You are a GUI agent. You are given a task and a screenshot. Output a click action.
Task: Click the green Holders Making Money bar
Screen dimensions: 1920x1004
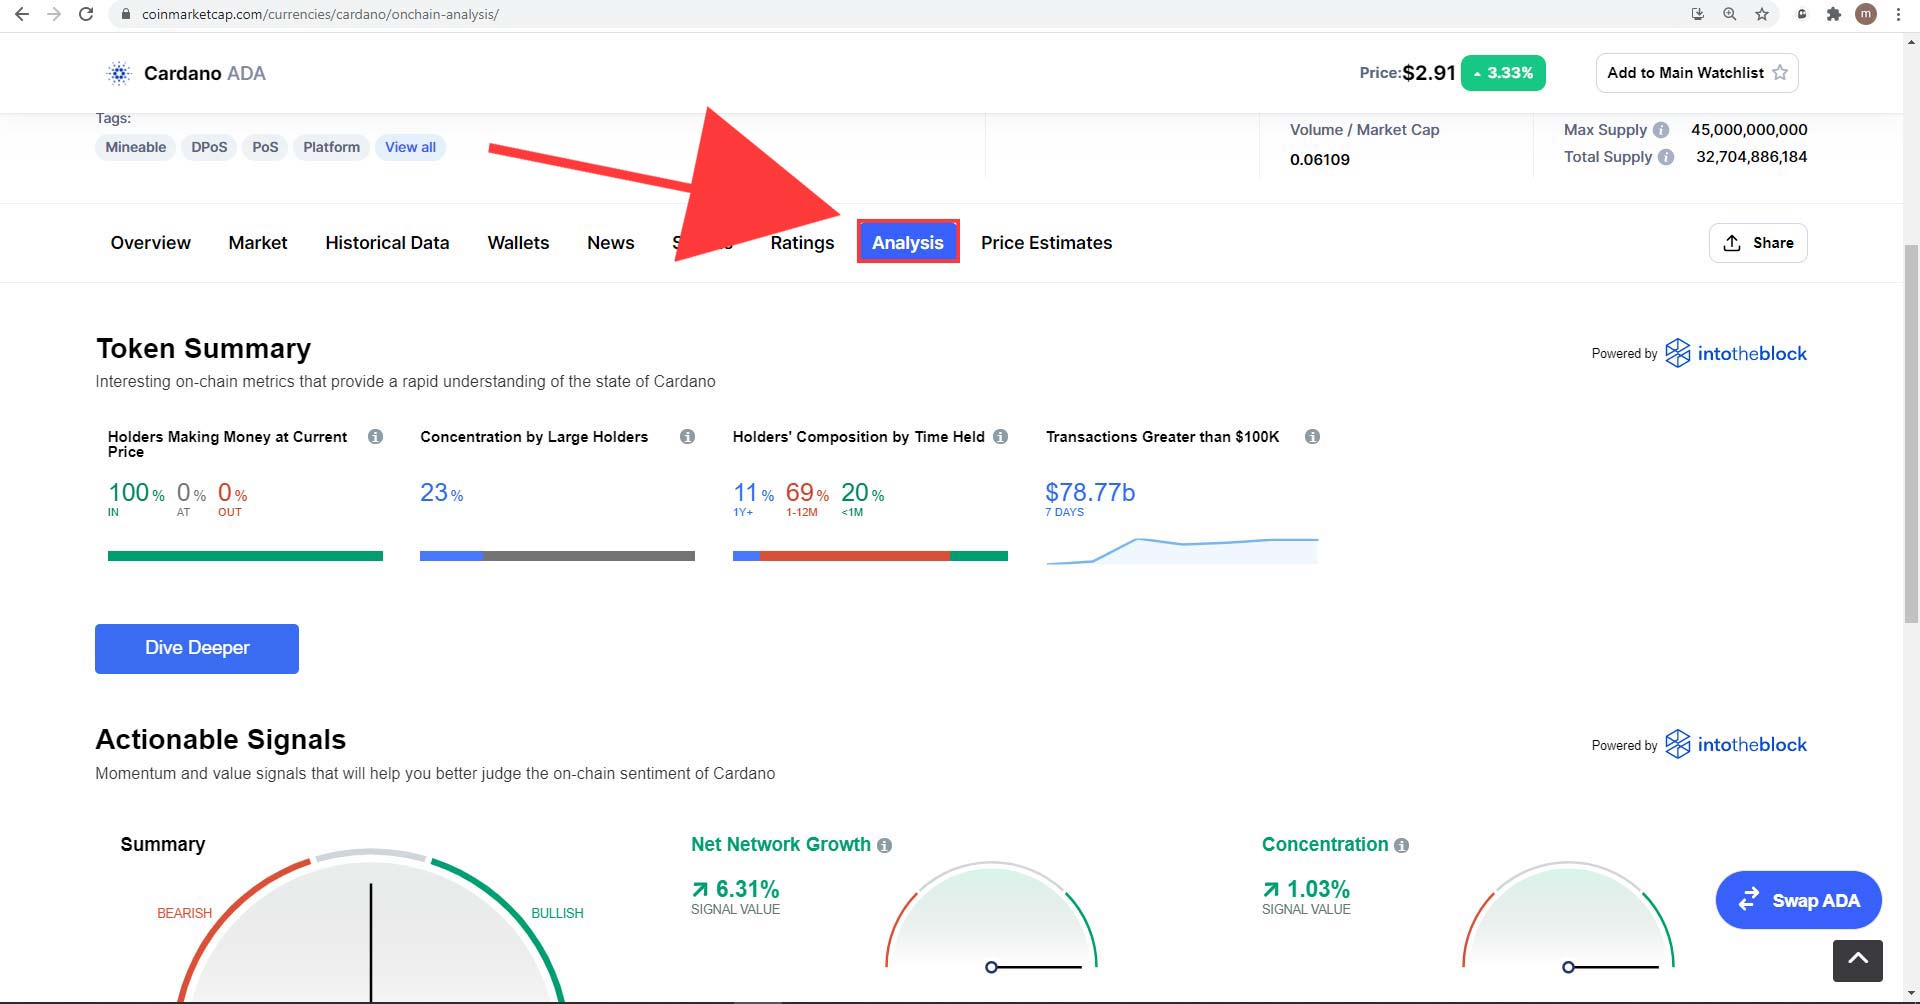(x=245, y=556)
